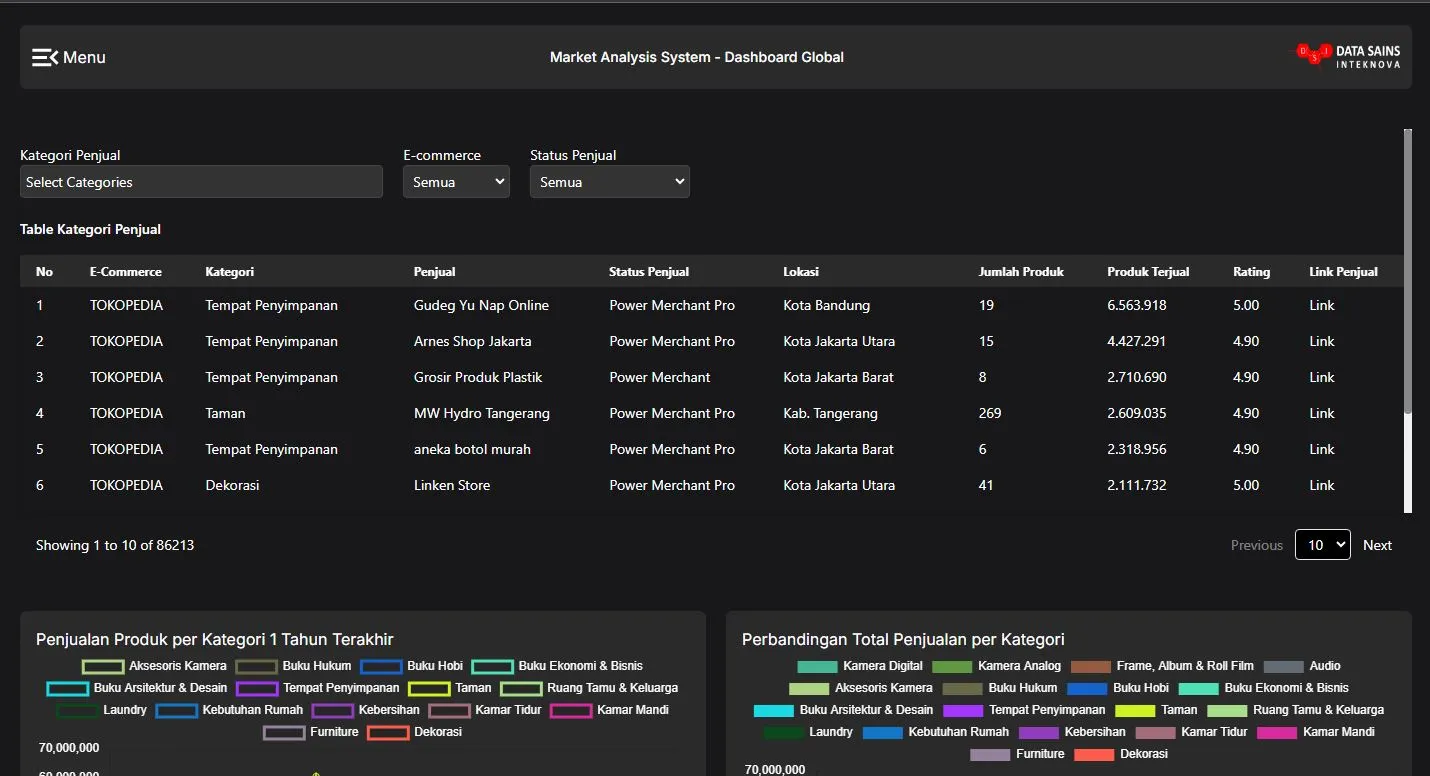Toggle Buku Ekonomi & Bisnis in 1 Tahun Terakhir chart

pos(557,666)
